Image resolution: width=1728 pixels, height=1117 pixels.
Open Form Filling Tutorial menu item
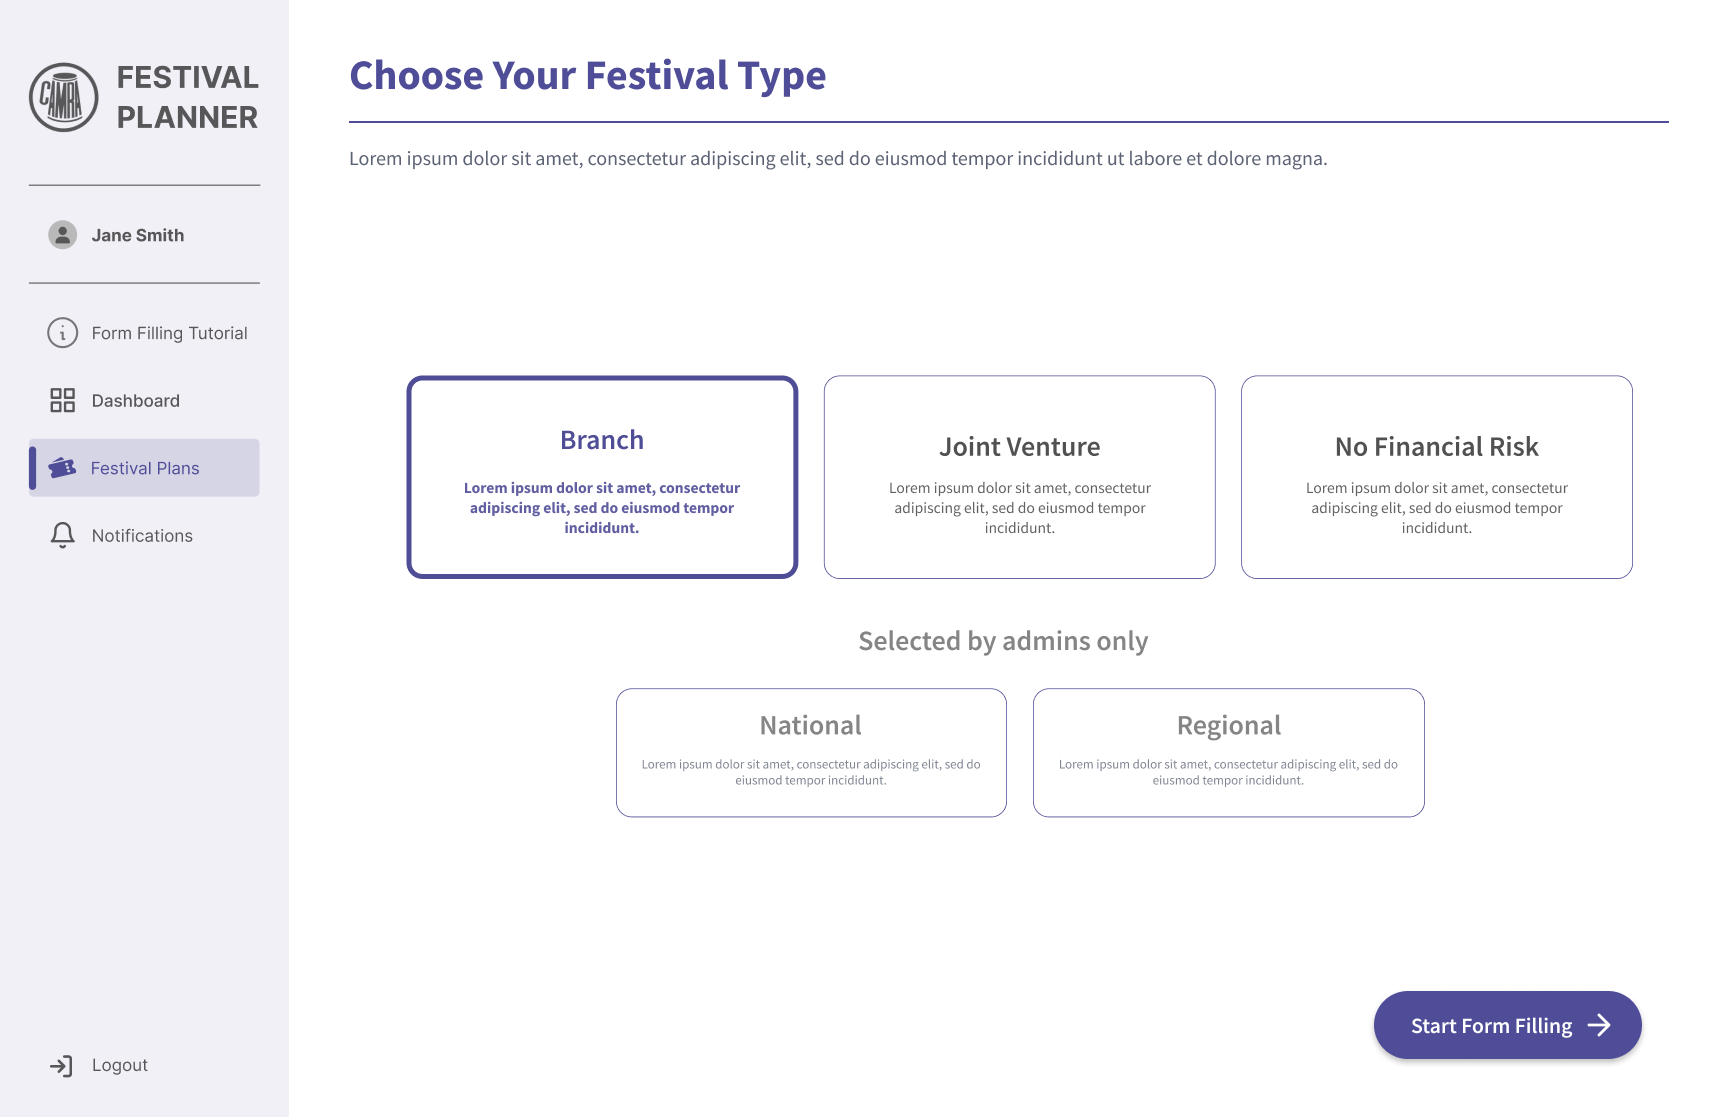(x=169, y=333)
